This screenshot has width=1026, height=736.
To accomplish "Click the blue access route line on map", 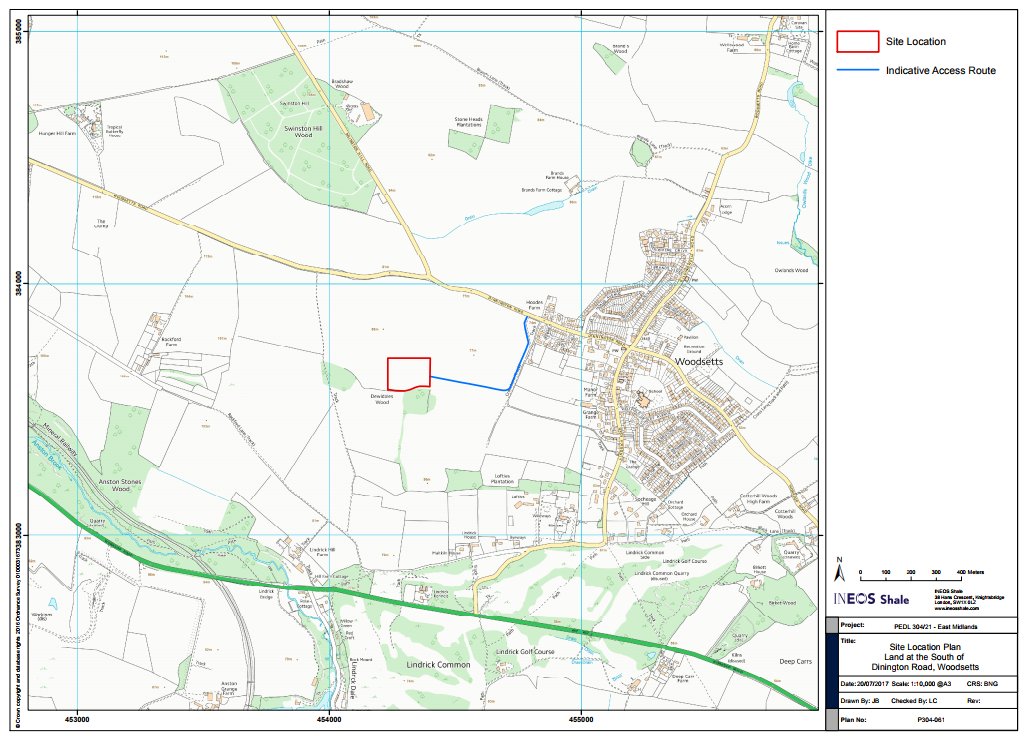I will click(470, 383).
